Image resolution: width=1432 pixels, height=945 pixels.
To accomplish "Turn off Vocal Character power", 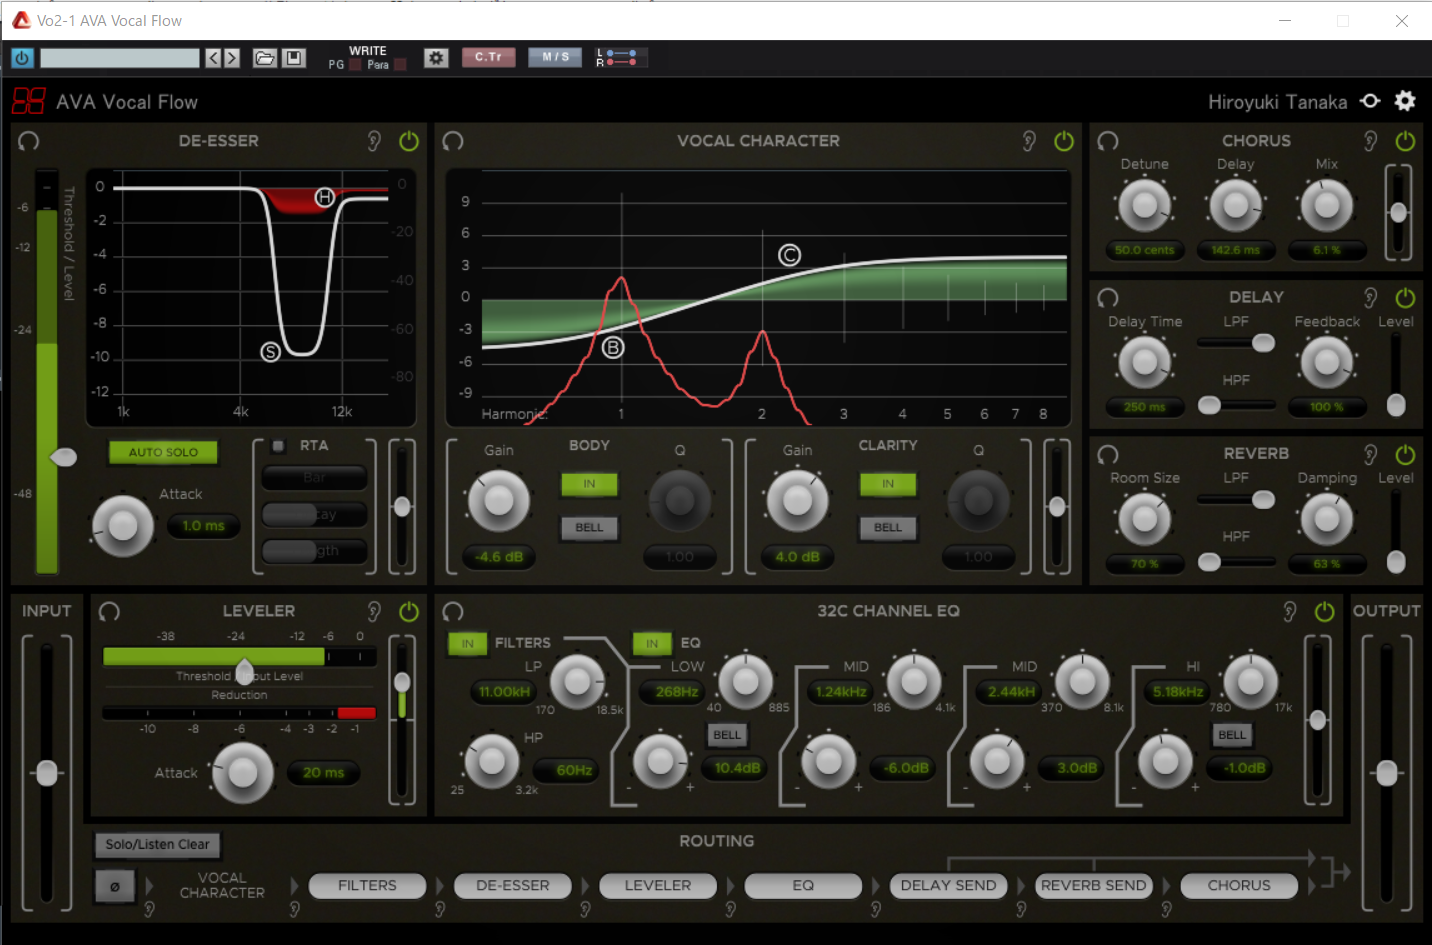I will pyautogui.click(x=1064, y=141).
